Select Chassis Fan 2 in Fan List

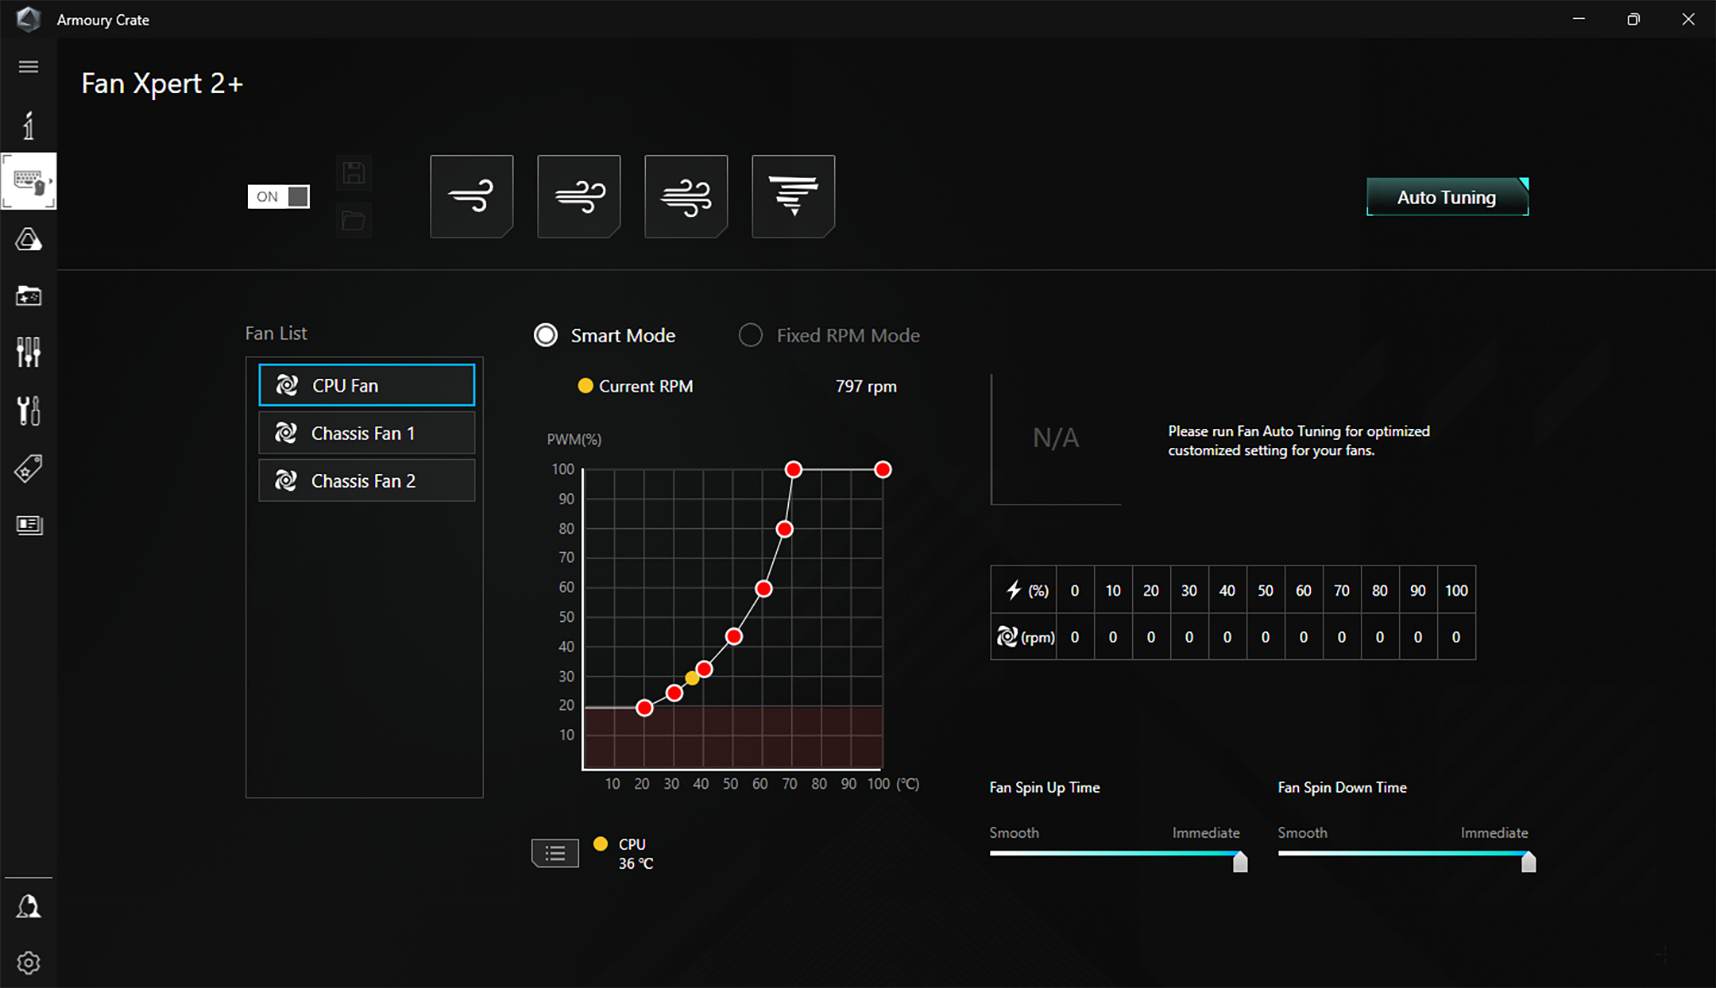[366, 481]
